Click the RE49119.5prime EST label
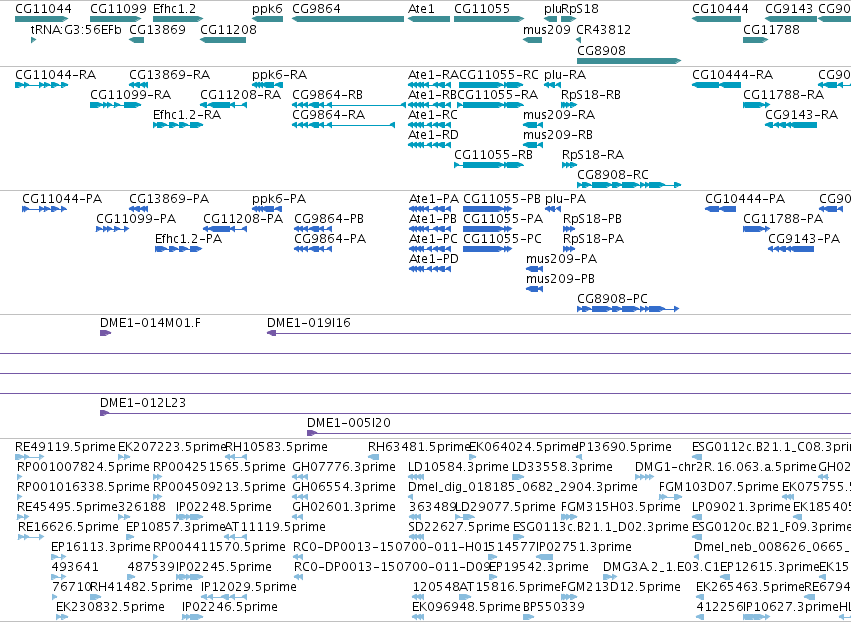The height and width of the screenshot is (622, 851). click(65, 447)
